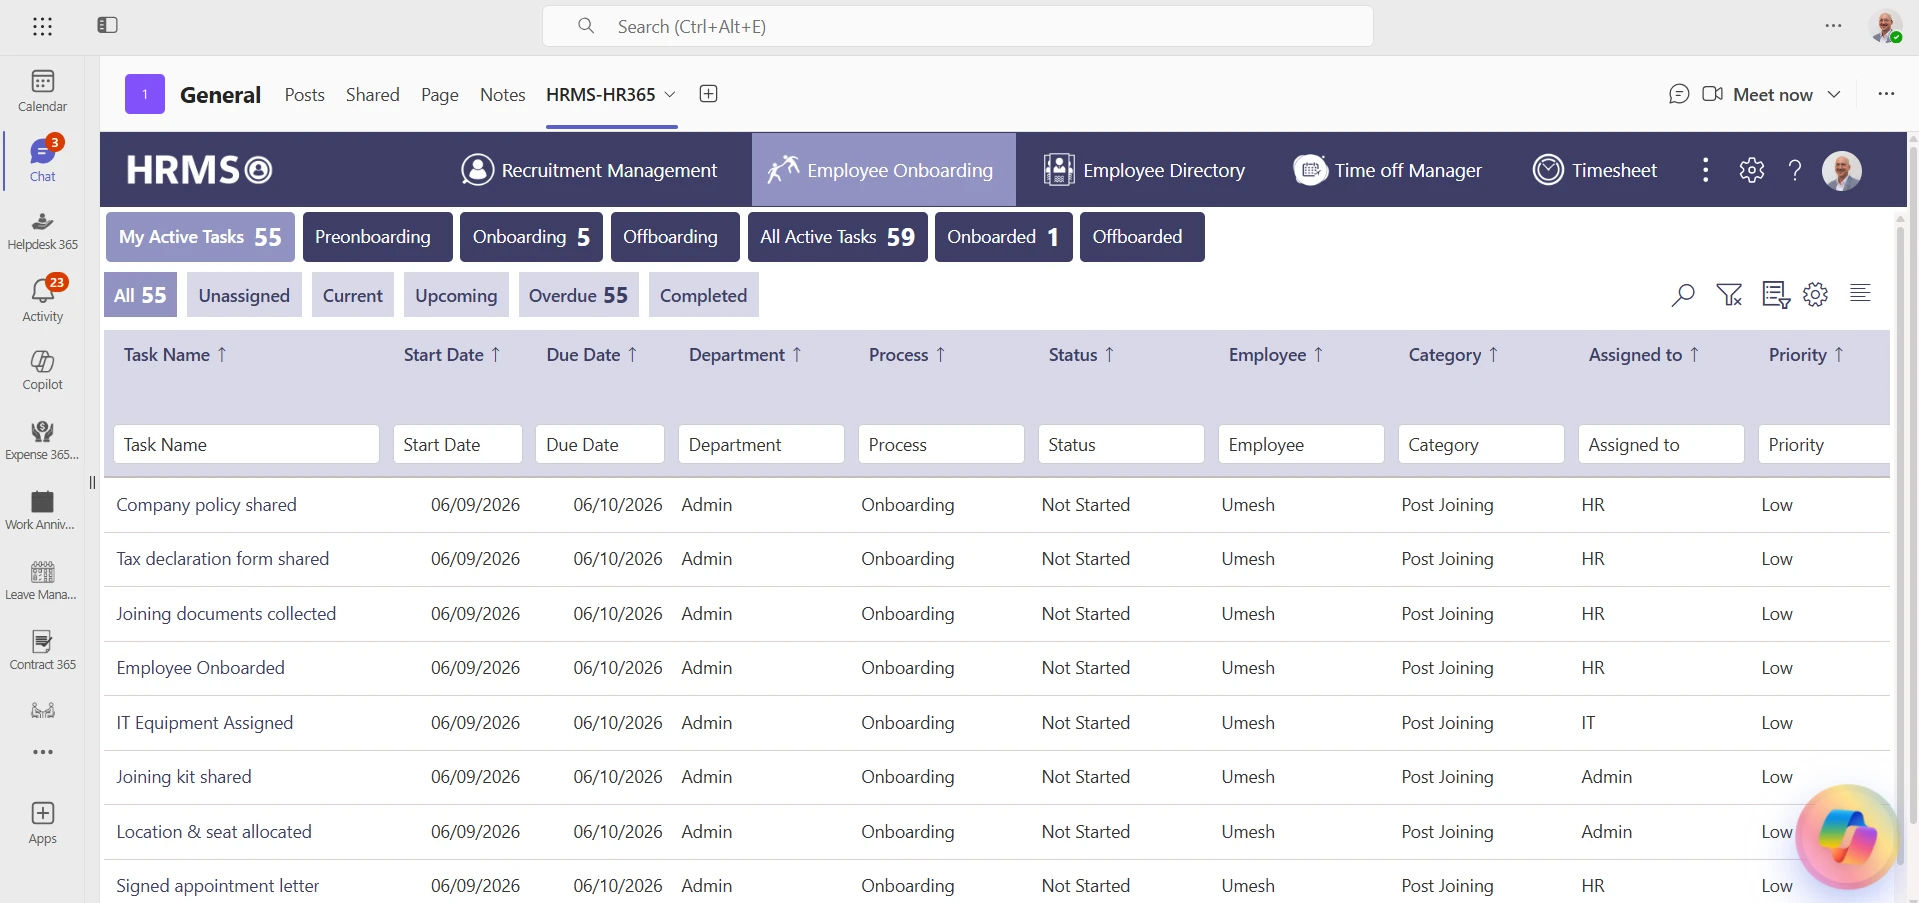Screen dimensions: 1919x903
Task: Filter by Overdue 55 tasks
Action: tap(579, 296)
